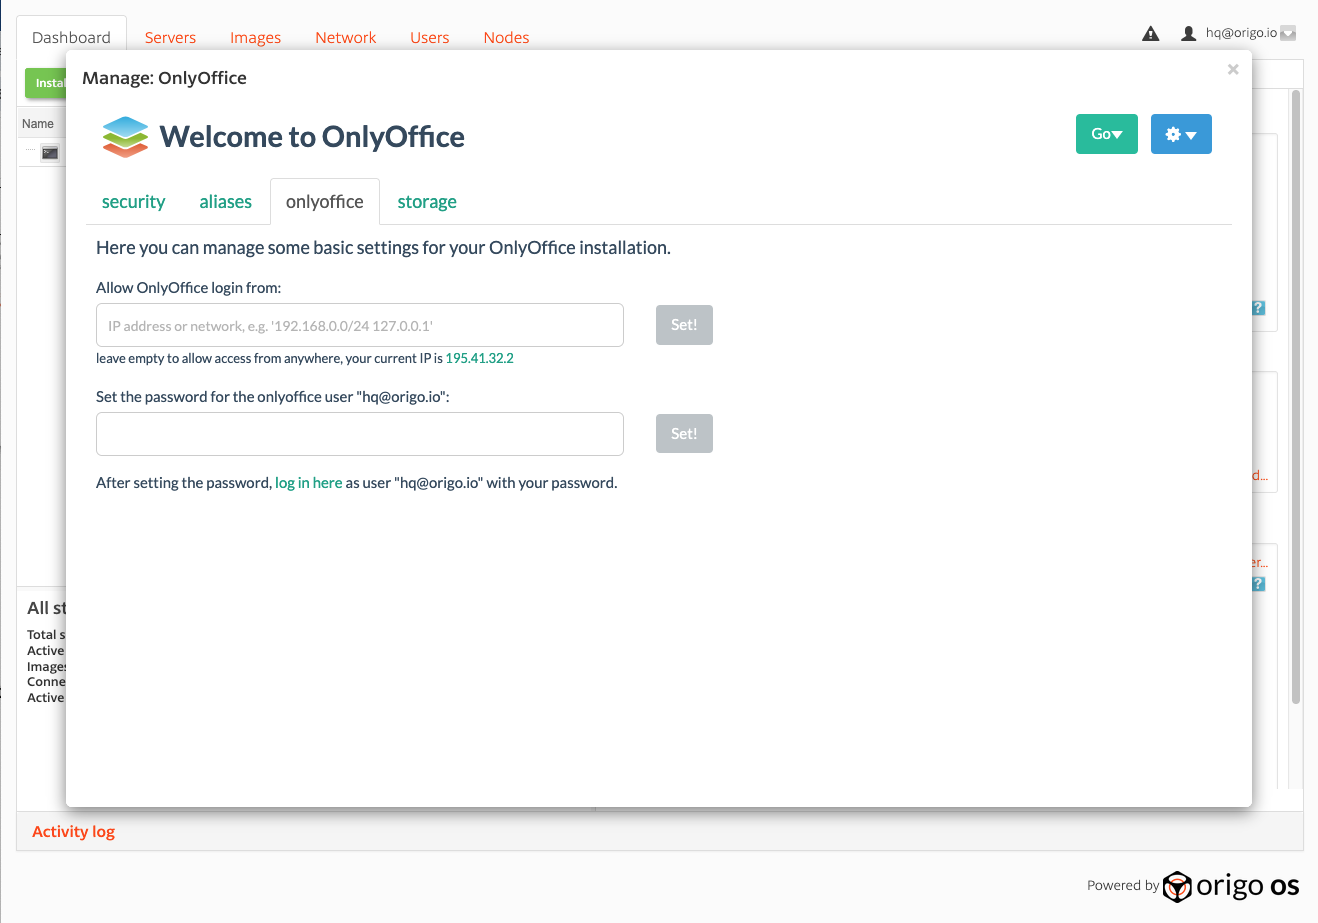The image size is (1318, 923).
Task: Click the current IP 195.41.32.2 link
Action: 479,358
